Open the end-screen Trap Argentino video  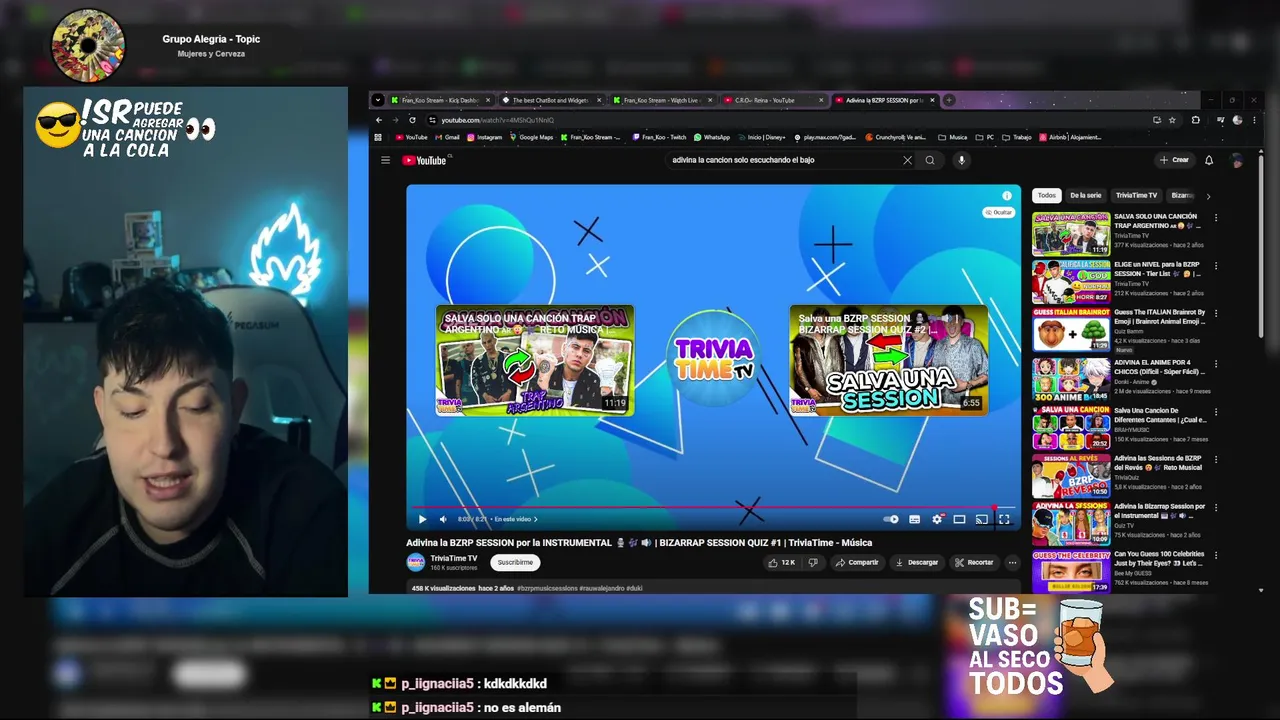point(534,360)
